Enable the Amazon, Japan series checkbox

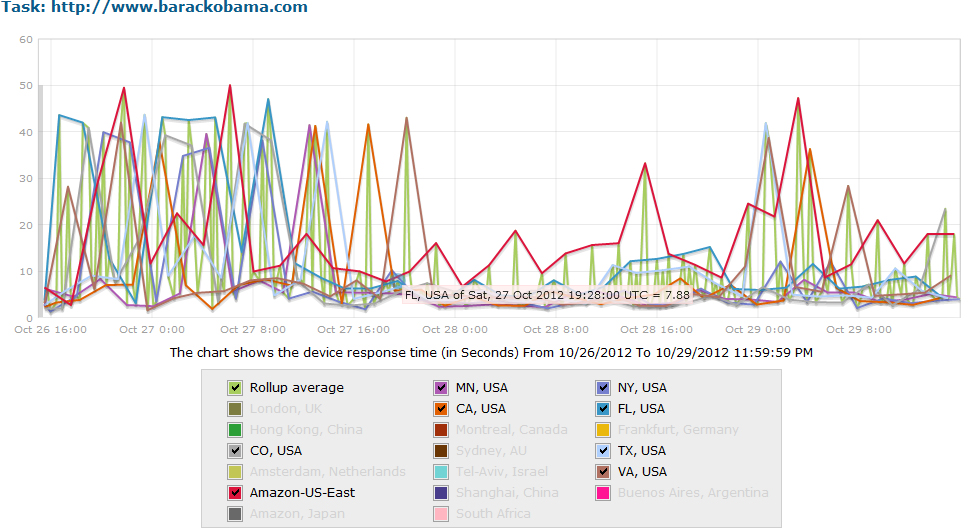(x=235, y=514)
